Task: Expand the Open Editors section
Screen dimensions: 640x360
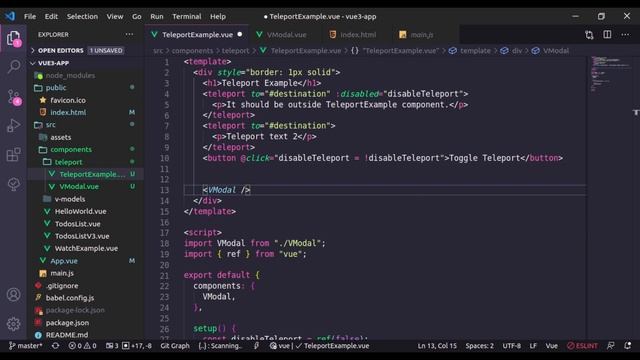Action: 86,51
